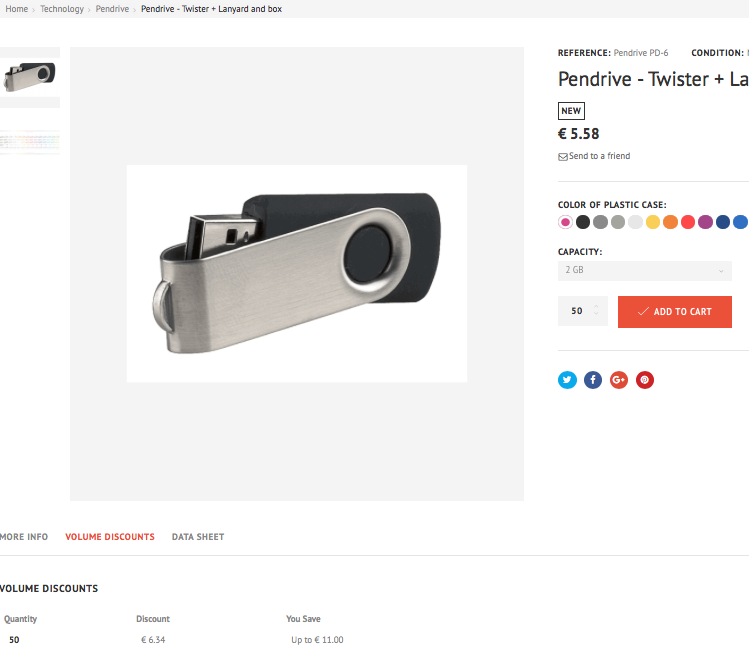Click the Send to a friend envelope icon
The height and width of the screenshot is (664, 749).
coord(563,157)
